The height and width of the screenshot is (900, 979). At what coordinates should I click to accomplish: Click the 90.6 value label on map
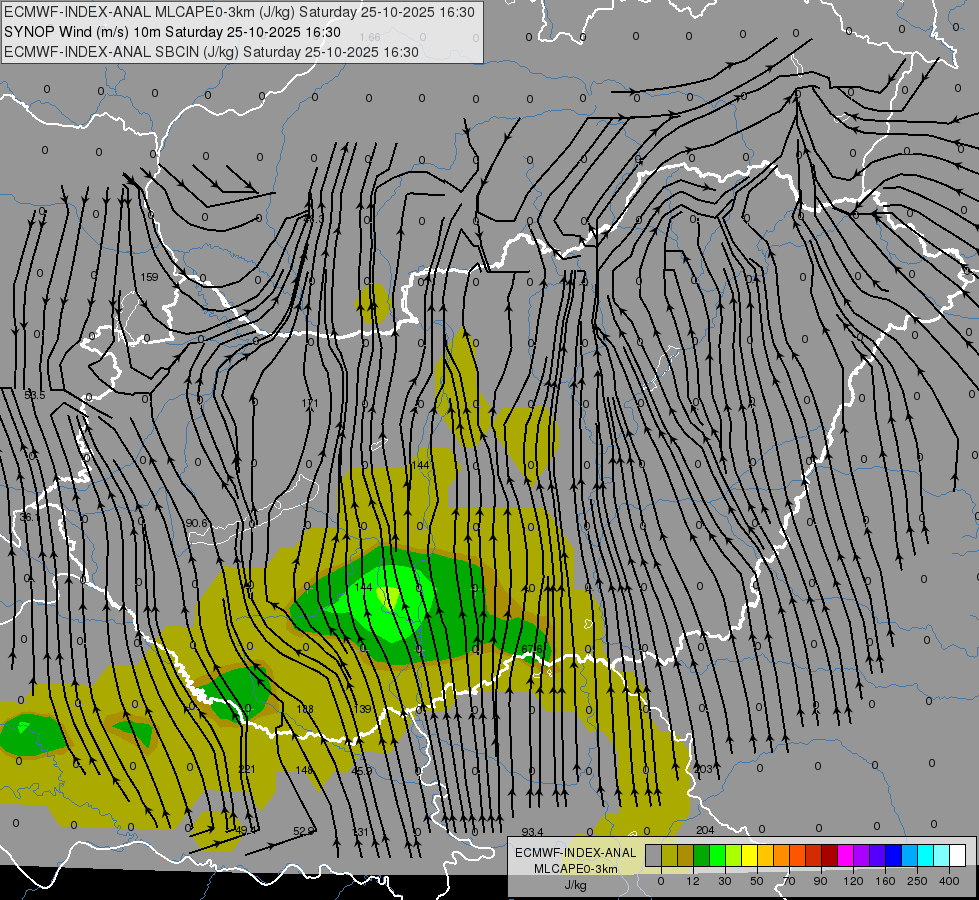(196, 523)
